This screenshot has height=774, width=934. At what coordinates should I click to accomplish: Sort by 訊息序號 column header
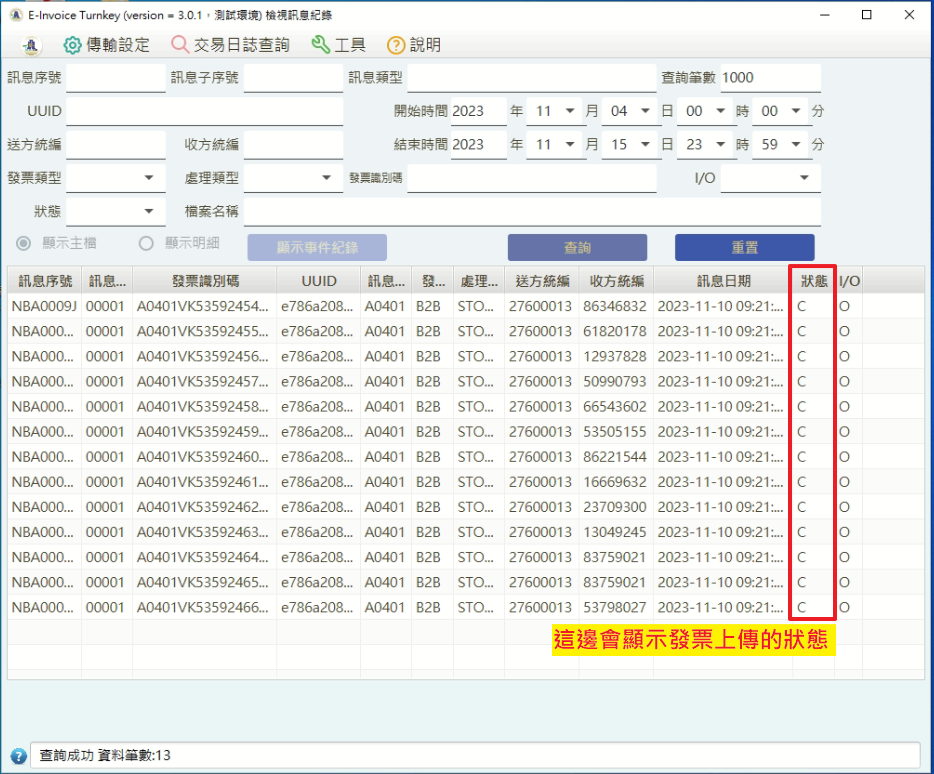45,281
